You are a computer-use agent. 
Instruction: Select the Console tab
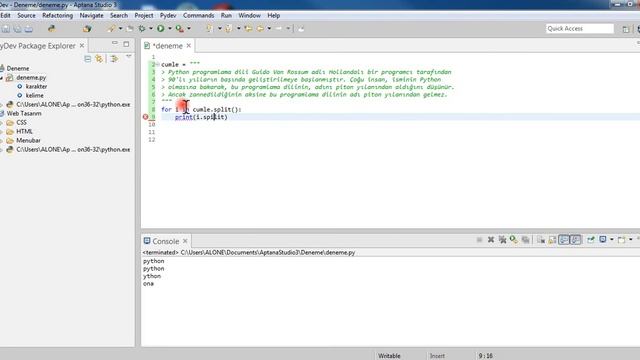click(x=166, y=241)
